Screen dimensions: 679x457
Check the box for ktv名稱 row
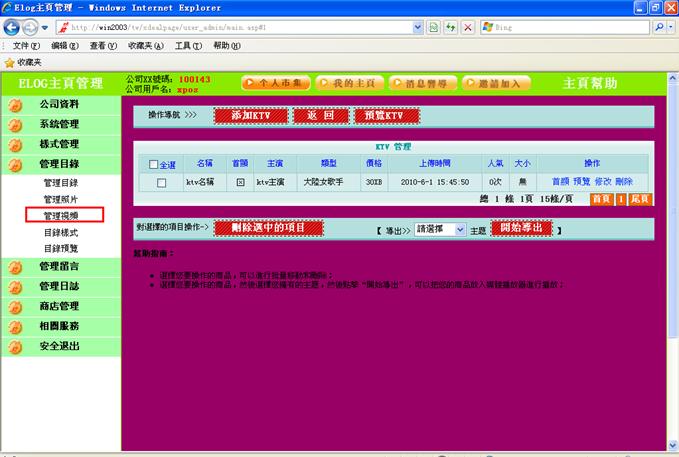coord(162,182)
